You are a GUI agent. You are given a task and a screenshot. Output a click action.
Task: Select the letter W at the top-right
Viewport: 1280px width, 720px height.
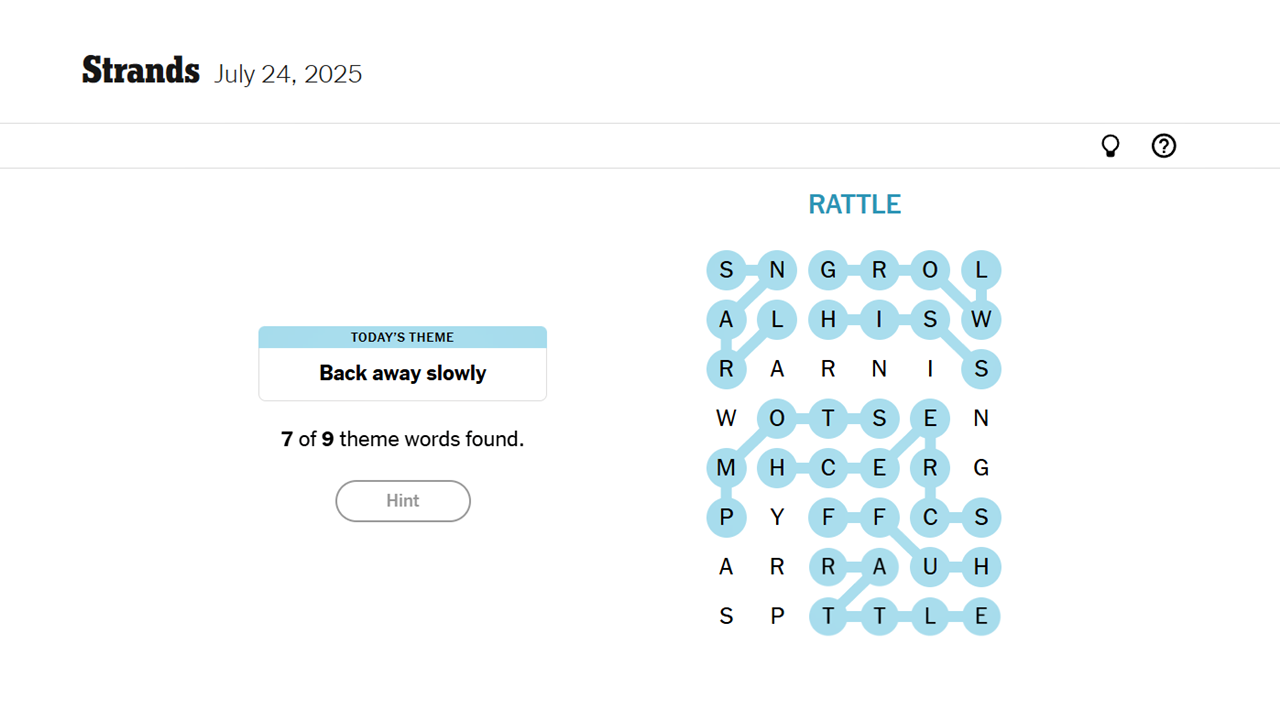tap(981, 319)
